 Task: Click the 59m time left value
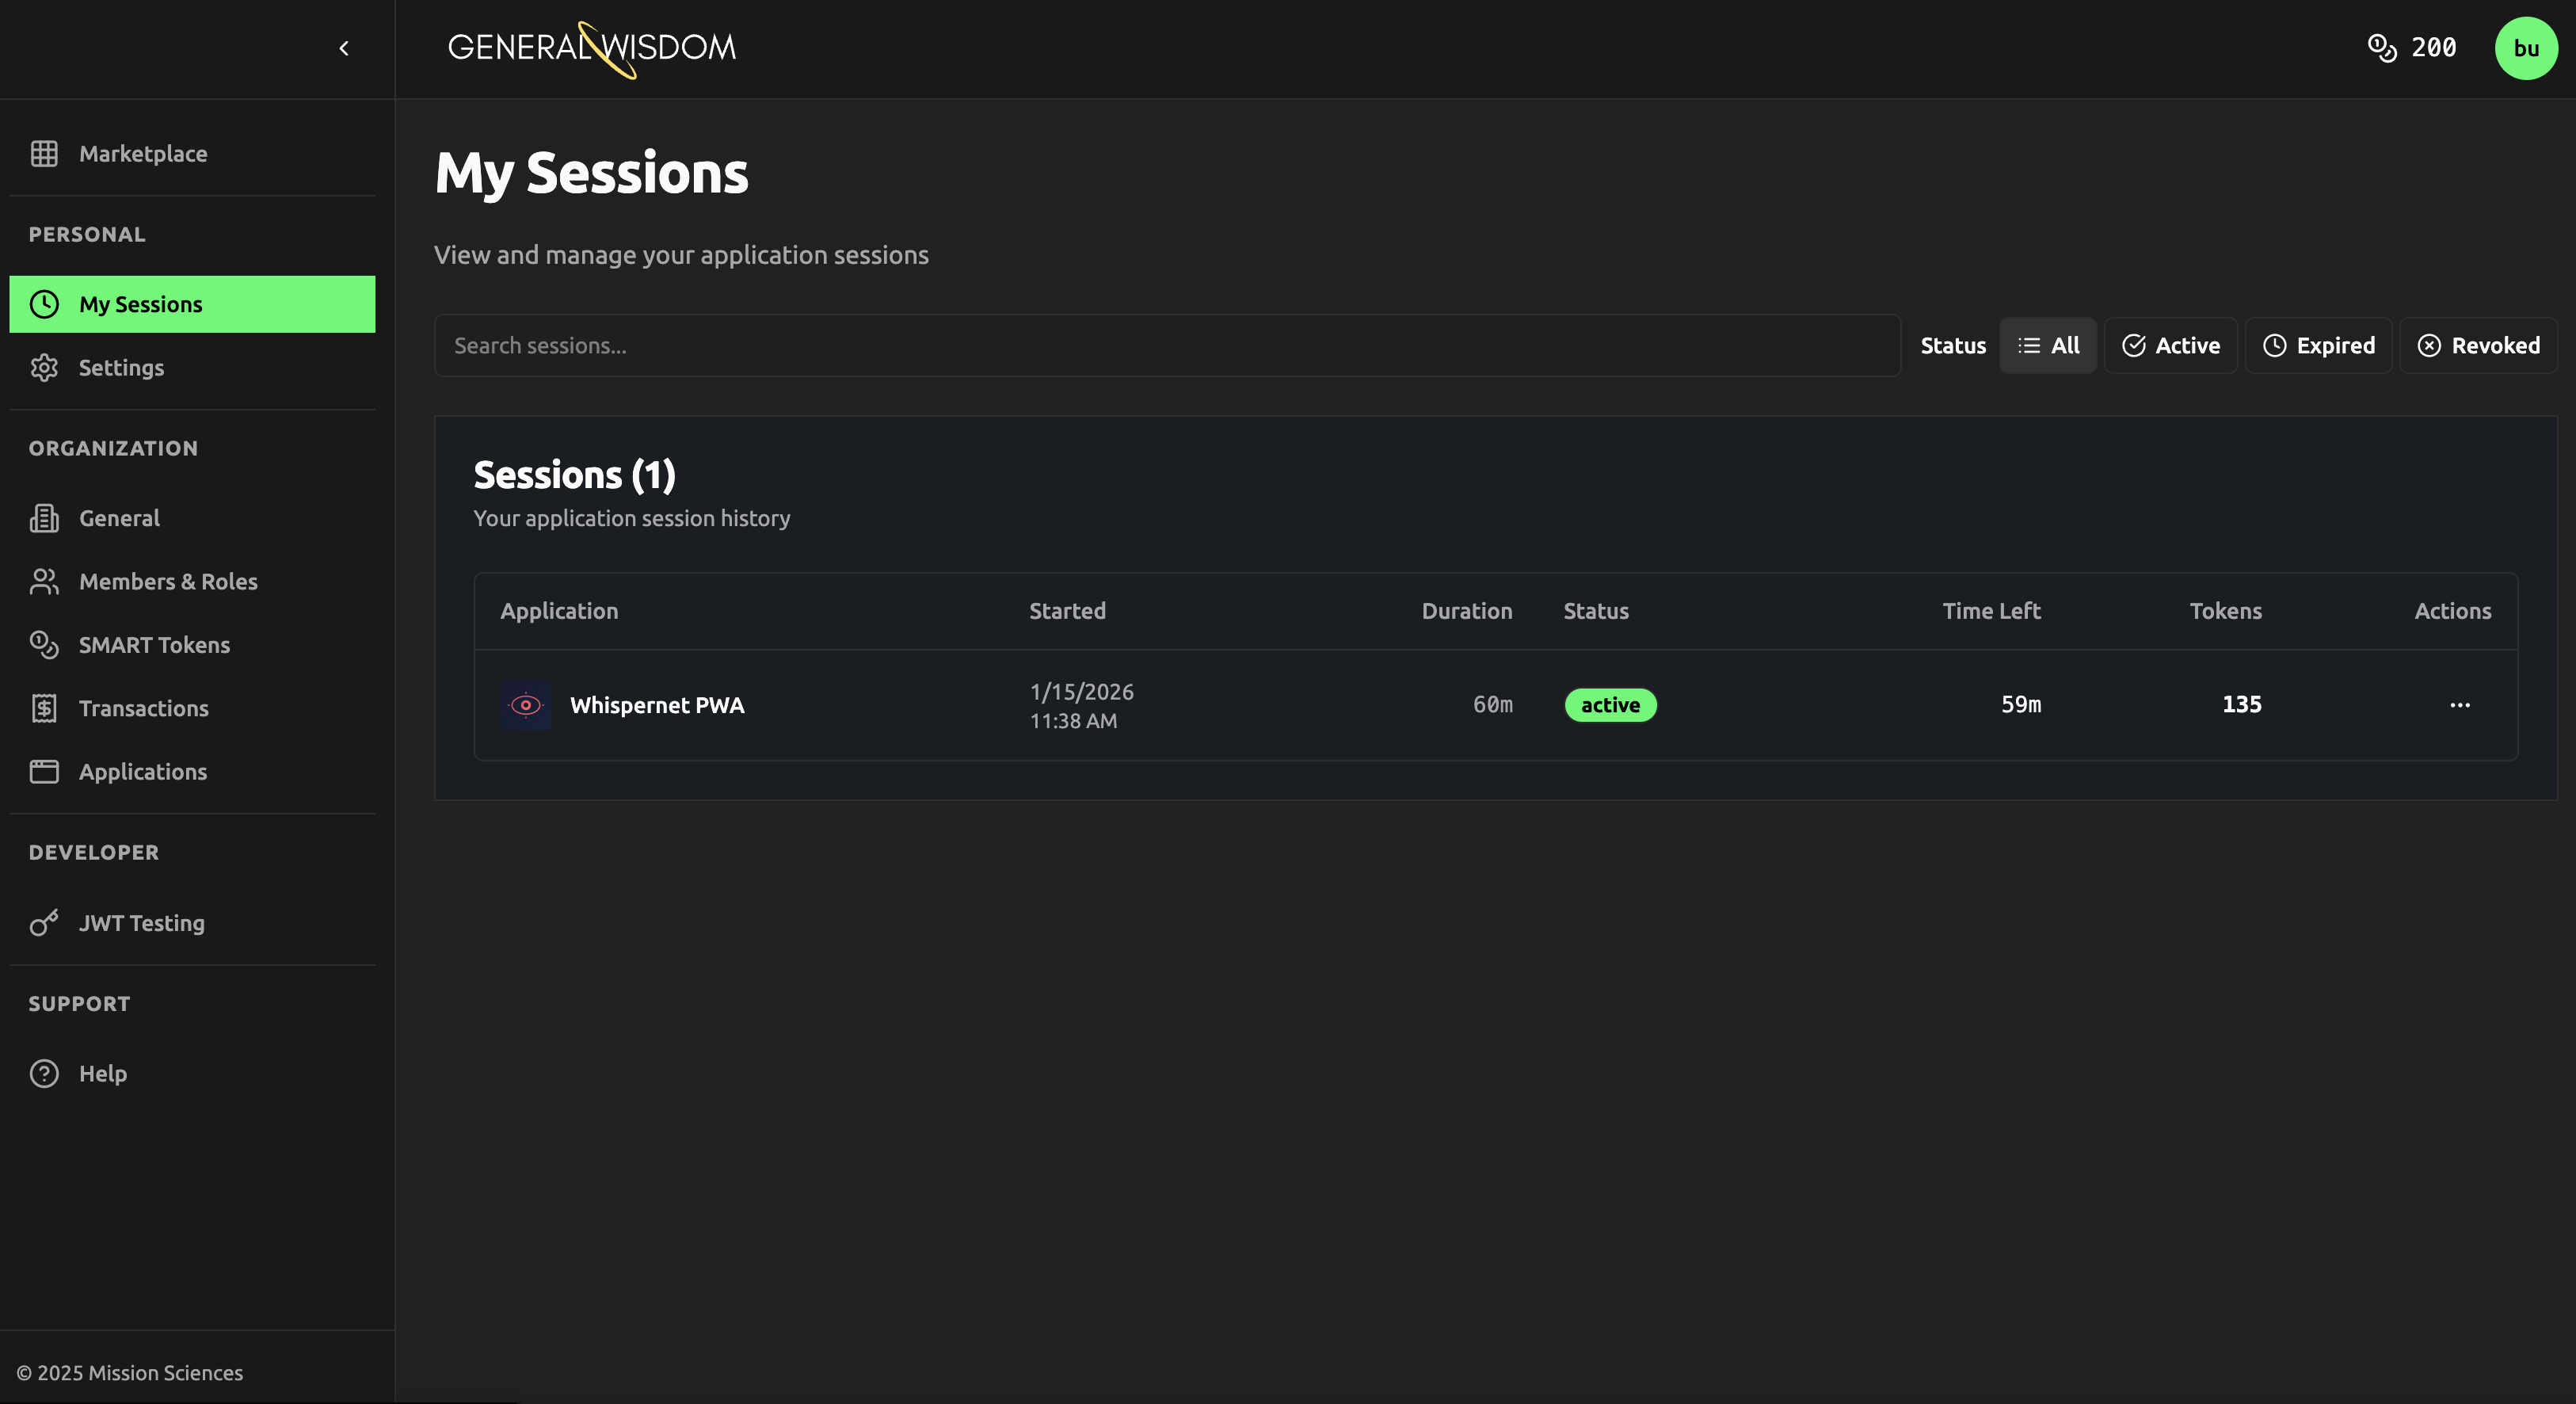coord(2021,705)
